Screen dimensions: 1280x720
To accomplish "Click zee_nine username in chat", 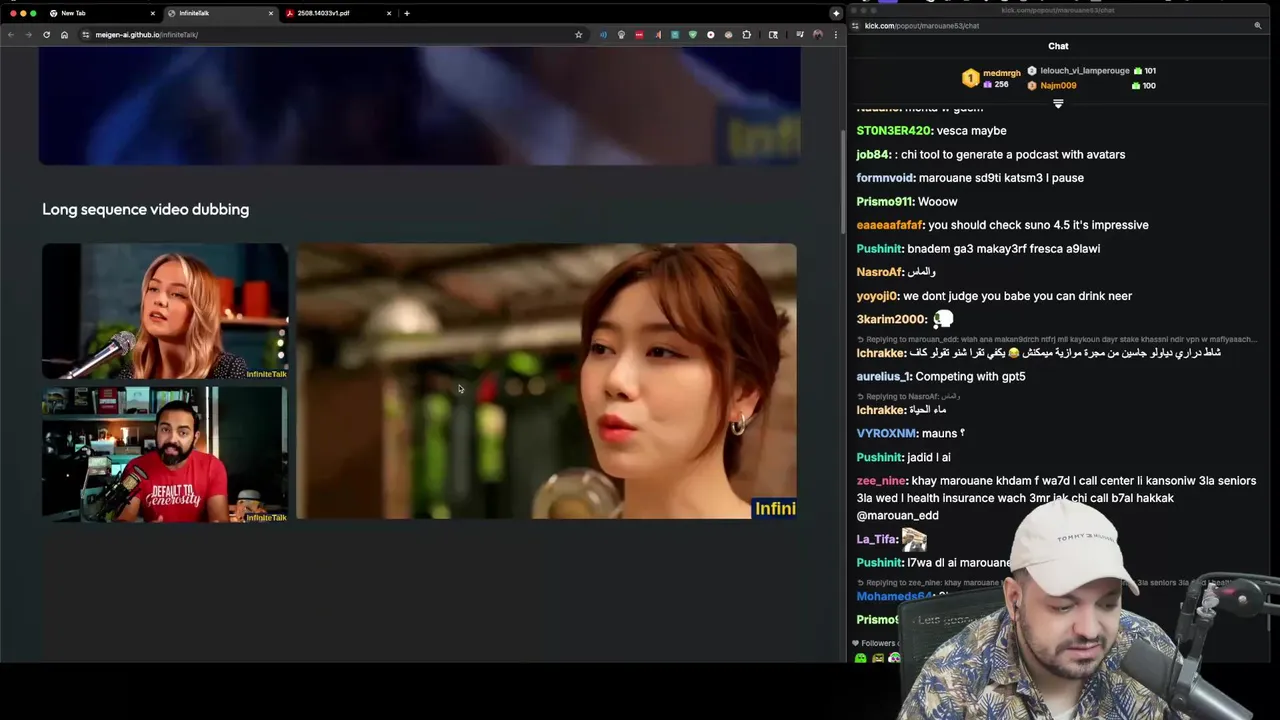I will click(881, 481).
